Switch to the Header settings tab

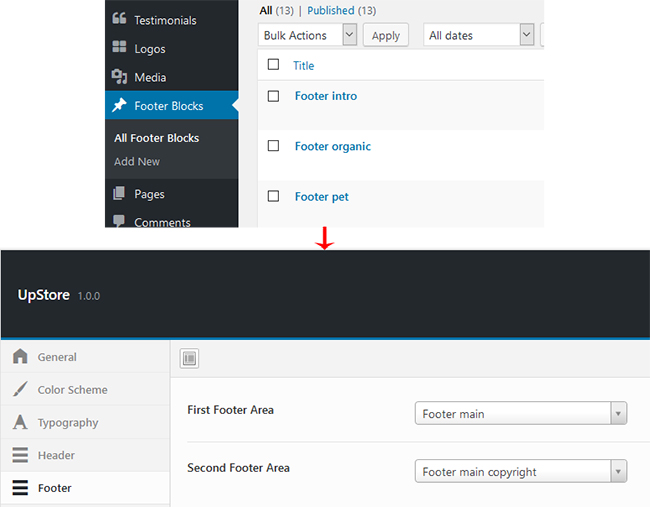click(x=56, y=456)
